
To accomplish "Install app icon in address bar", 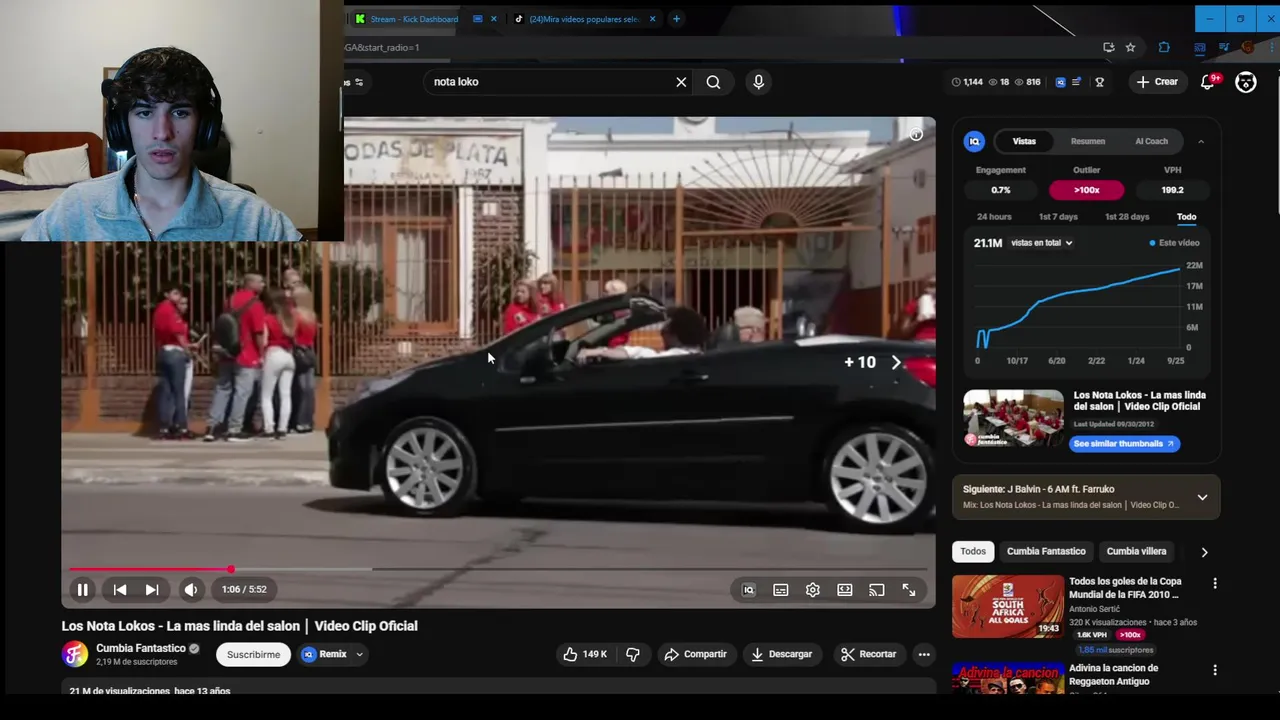I will pyautogui.click(x=1108, y=47).
